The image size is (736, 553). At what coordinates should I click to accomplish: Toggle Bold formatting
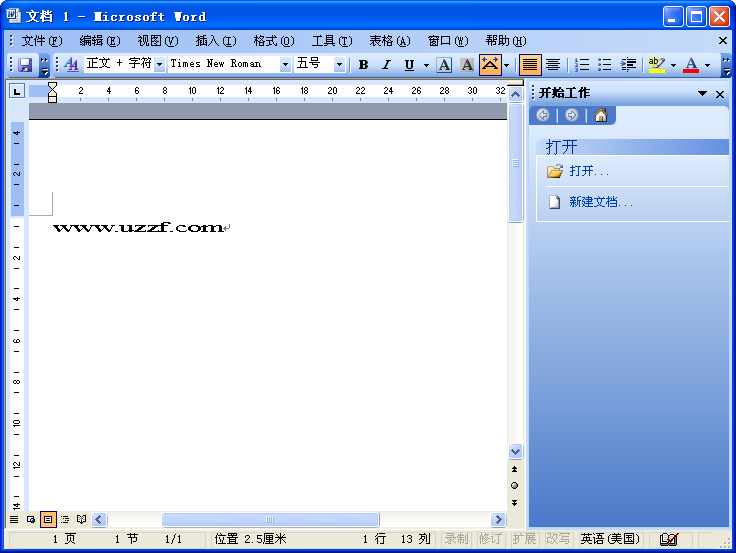[x=363, y=64]
